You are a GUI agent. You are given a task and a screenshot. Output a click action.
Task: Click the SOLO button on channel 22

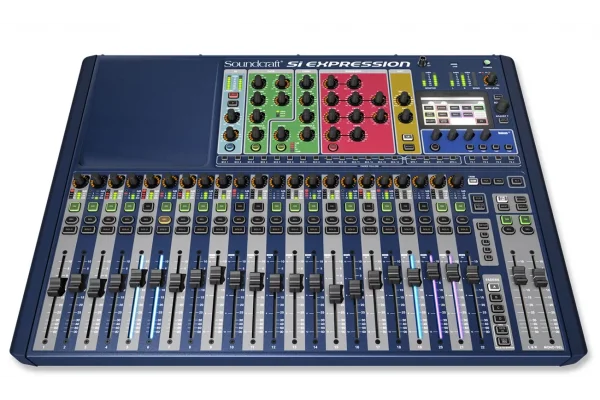click(x=464, y=230)
